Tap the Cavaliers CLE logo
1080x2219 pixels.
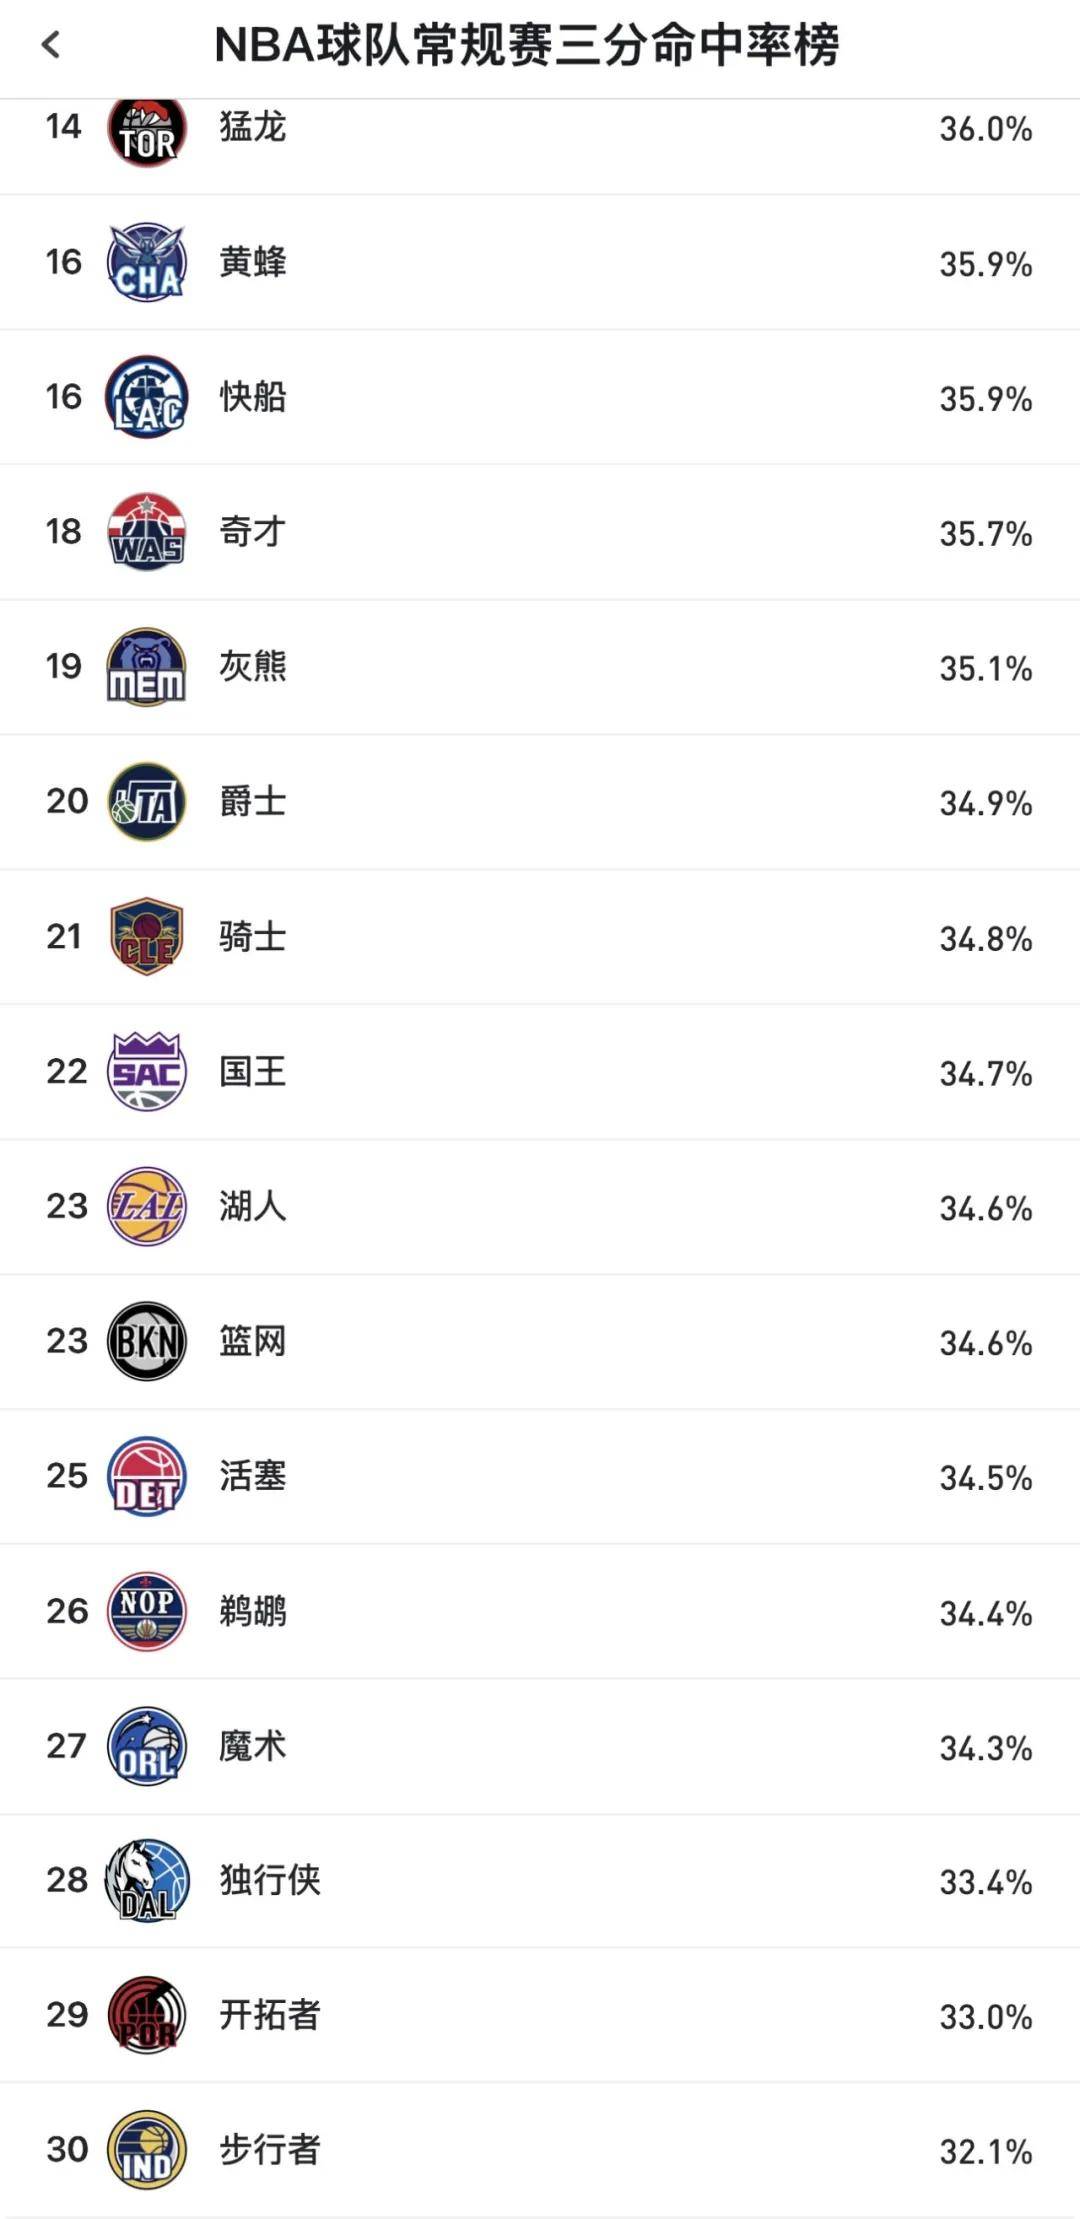point(147,937)
